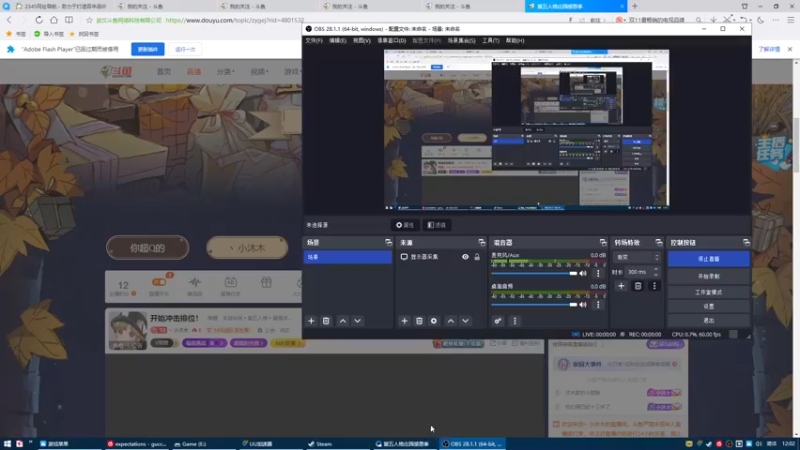Click the Studio Mode button
Screen dimensions: 800x450
(709, 292)
